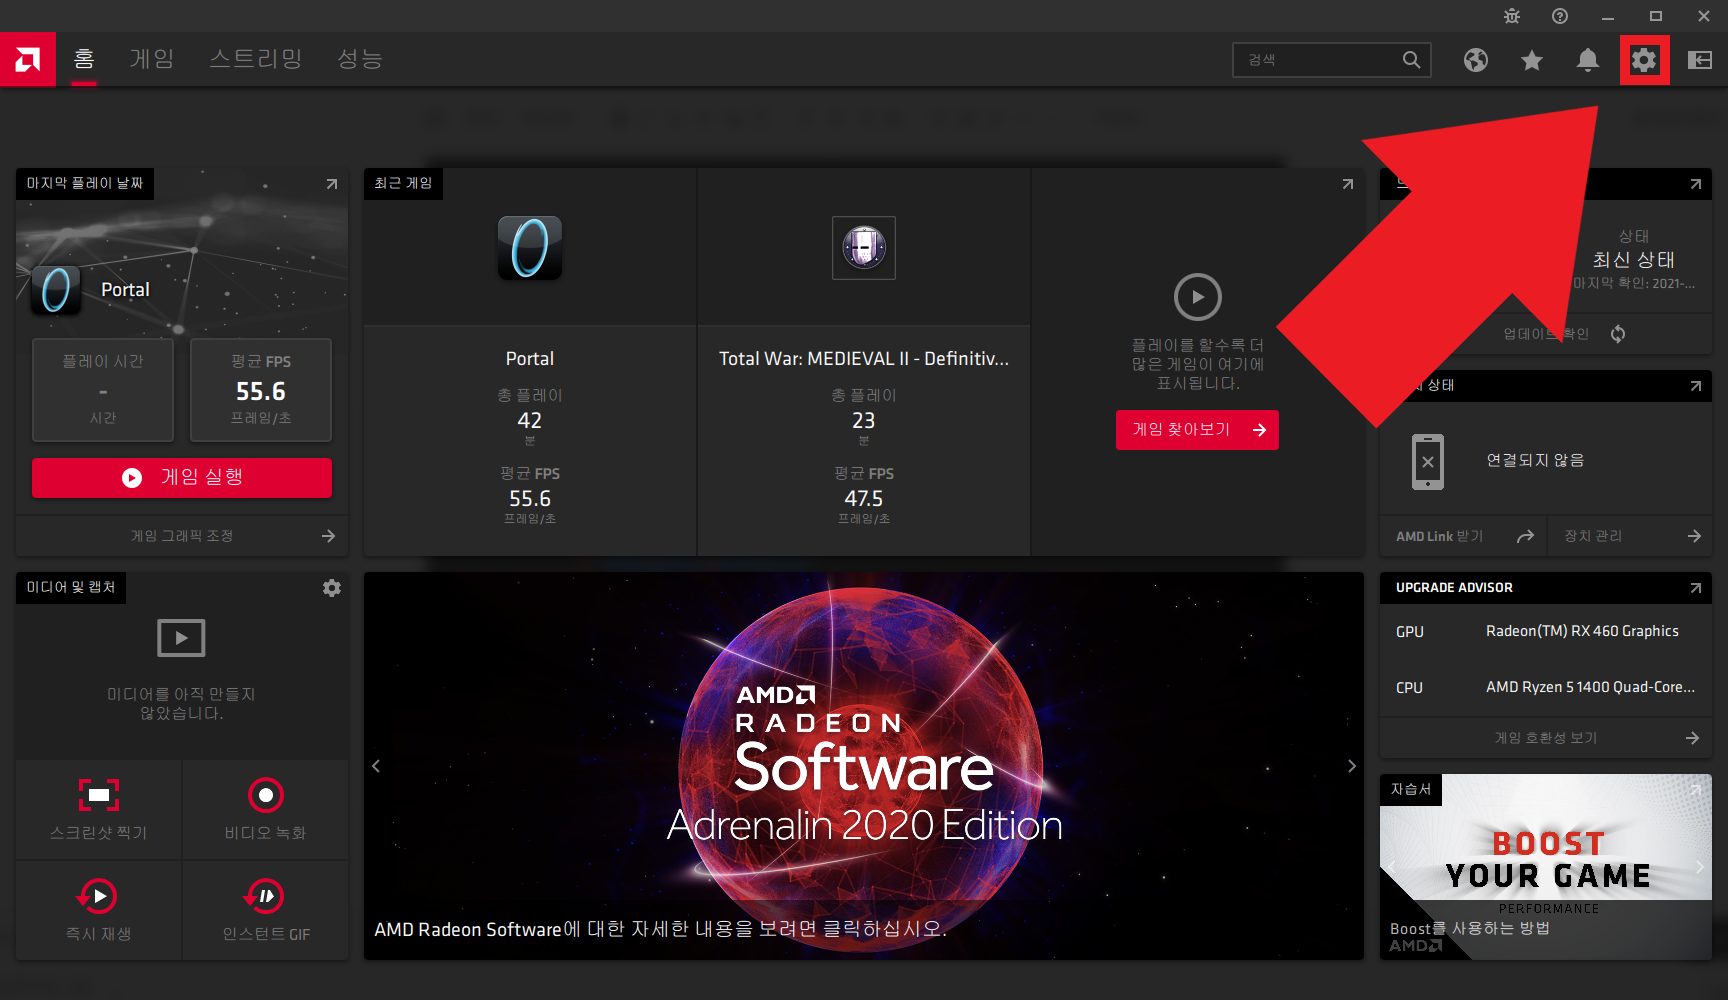Open 게임 호환성 보기 link
This screenshot has height=1000, width=1728.
[x=1546, y=738]
